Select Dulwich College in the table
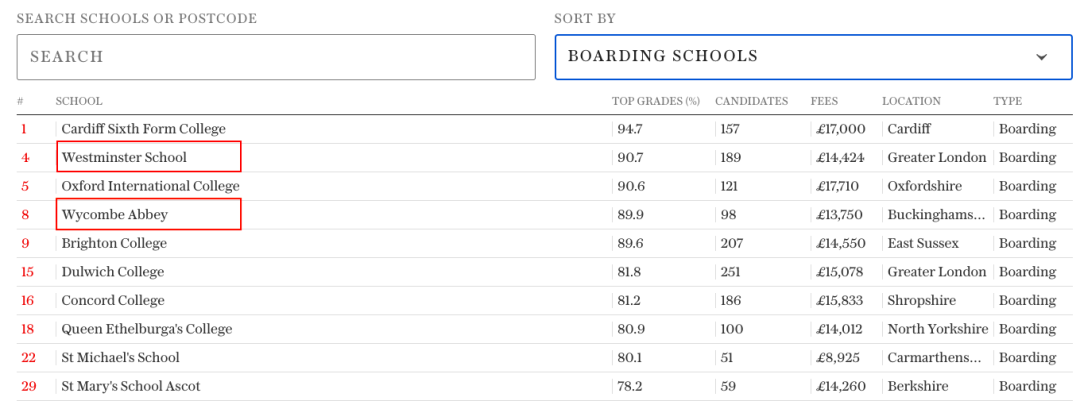The width and height of the screenshot is (1080, 401). [113, 272]
